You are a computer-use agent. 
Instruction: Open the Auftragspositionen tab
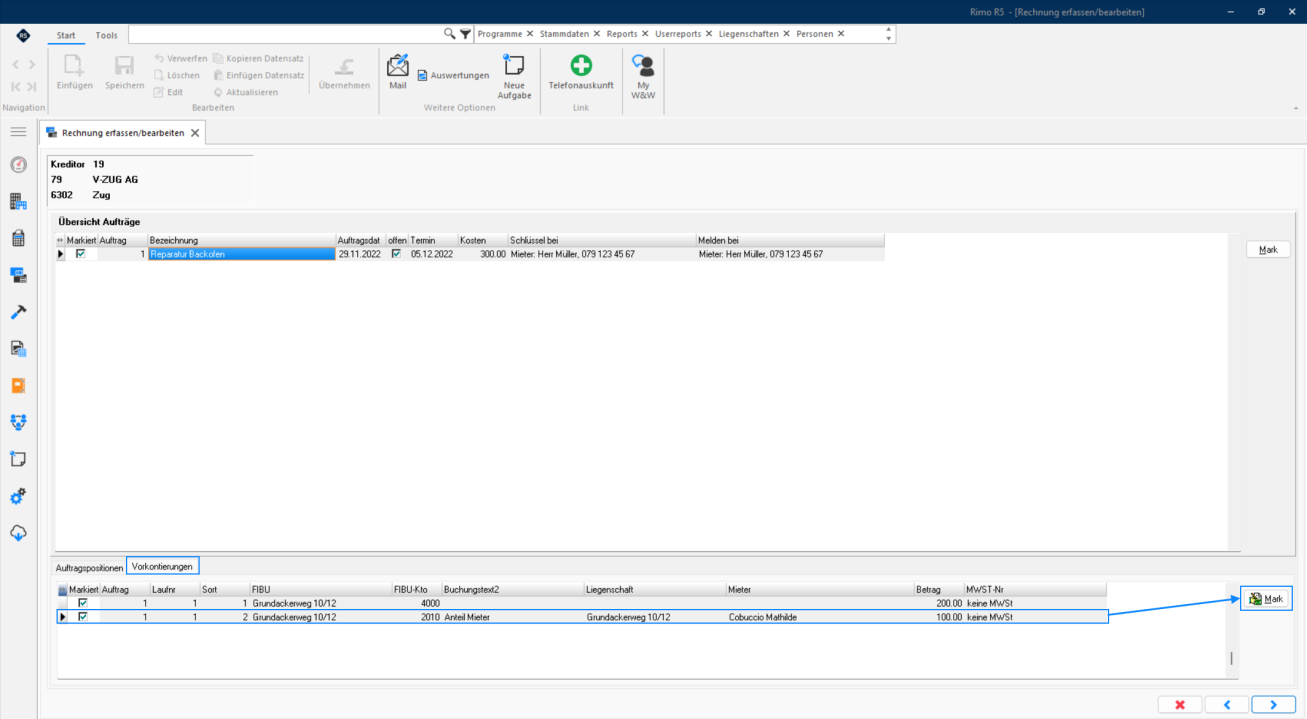[89, 567]
